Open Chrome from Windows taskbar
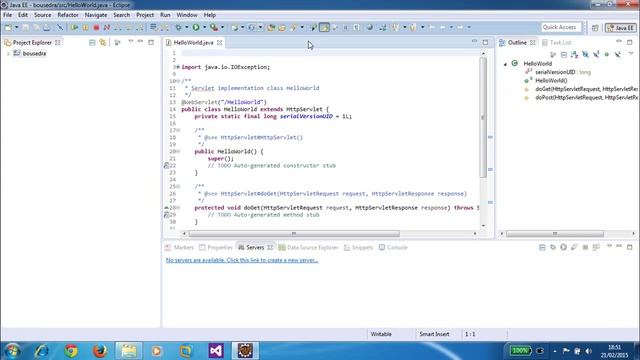 pos(71,351)
